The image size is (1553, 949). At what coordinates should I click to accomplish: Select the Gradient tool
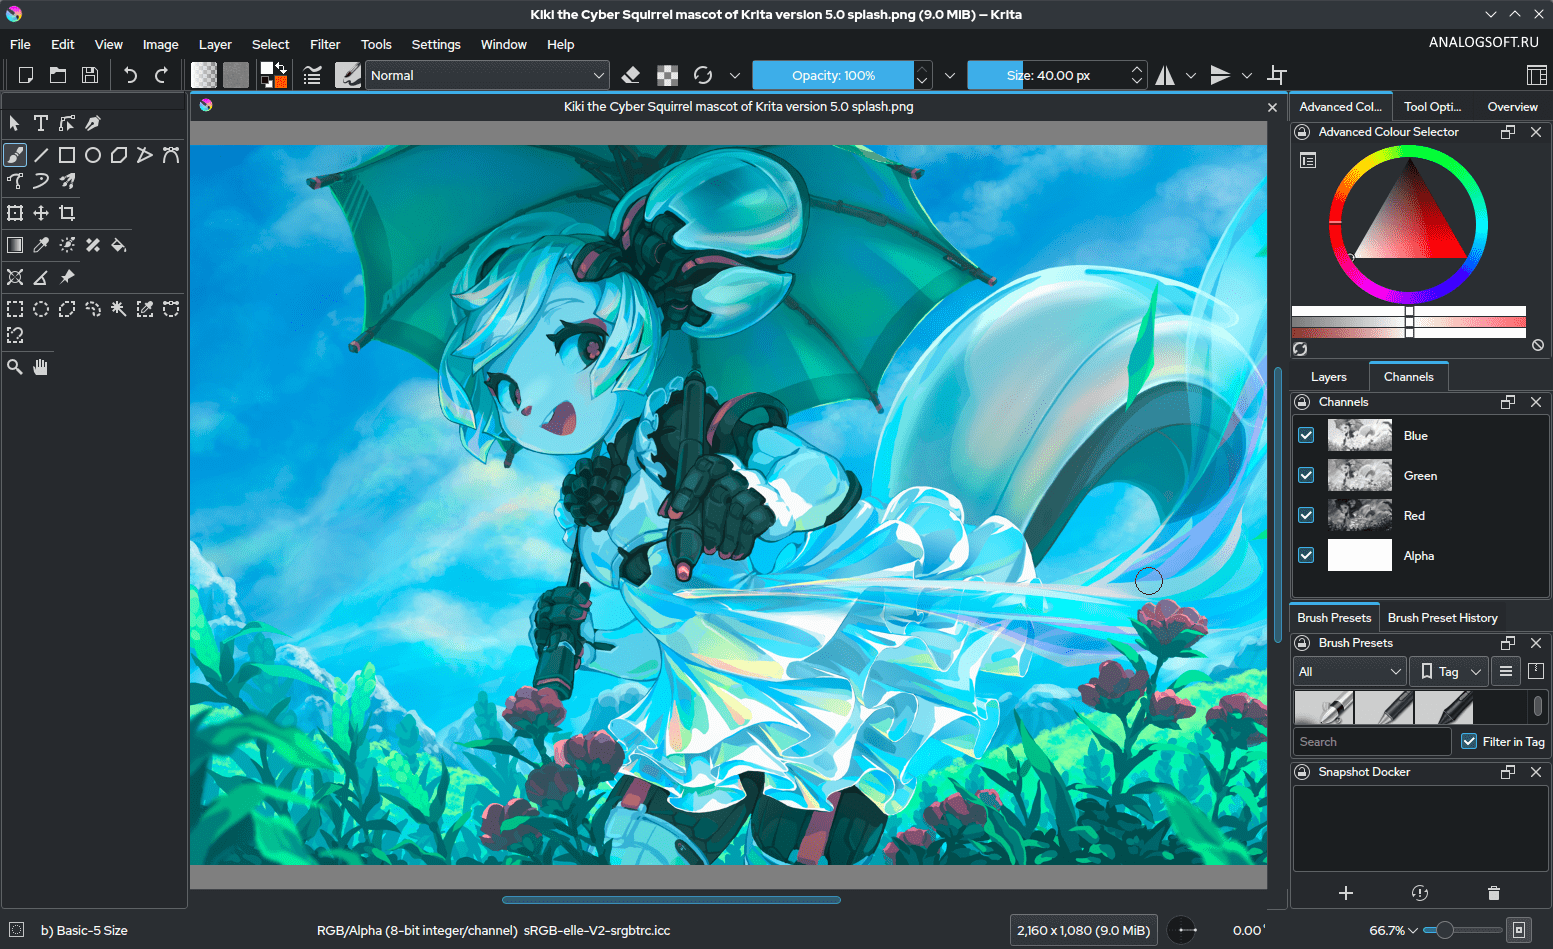click(x=14, y=244)
